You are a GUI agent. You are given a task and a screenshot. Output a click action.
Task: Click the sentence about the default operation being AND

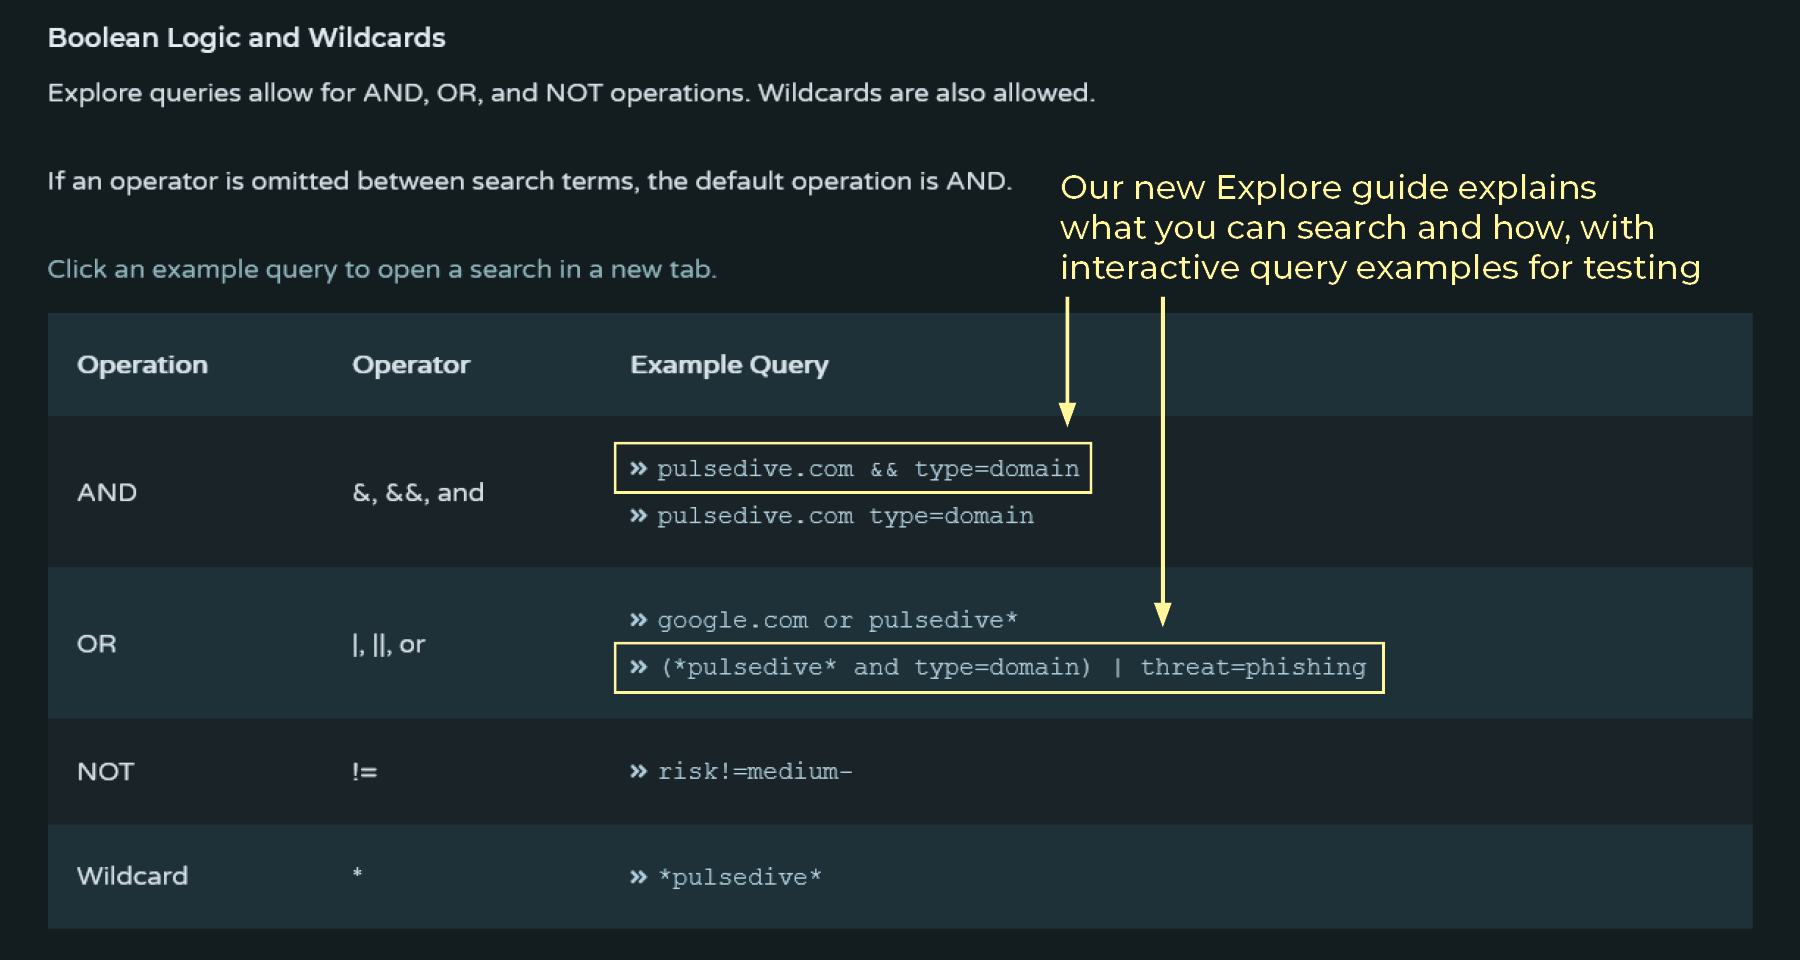[530, 181]
